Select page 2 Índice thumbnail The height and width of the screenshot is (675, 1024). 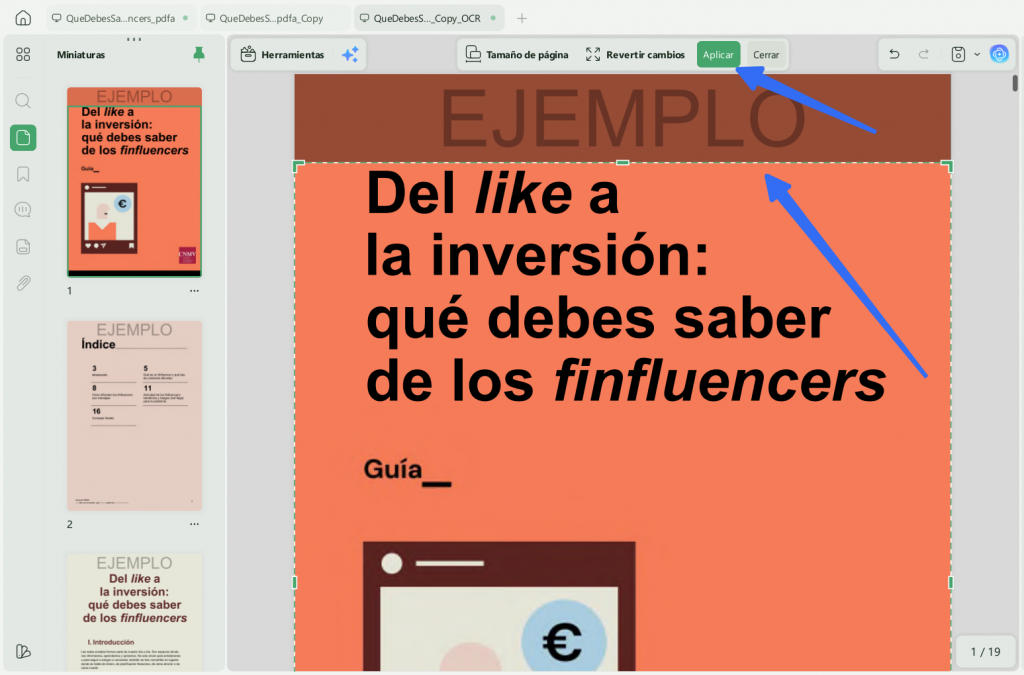[x=135, y=415]
